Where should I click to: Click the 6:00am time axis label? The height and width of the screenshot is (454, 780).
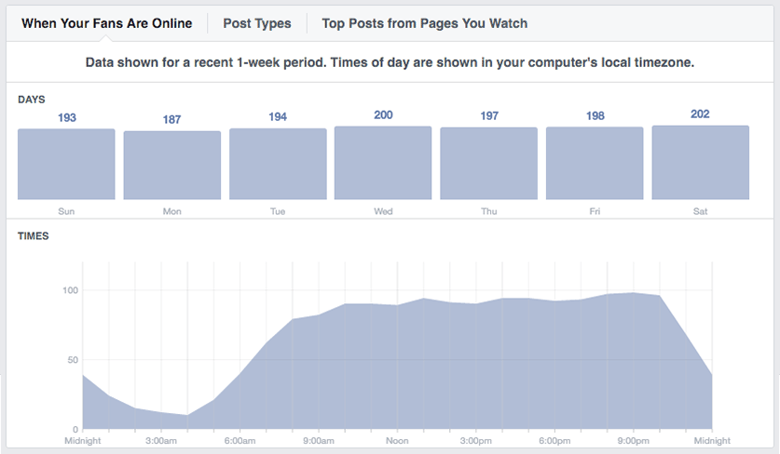click(240, 441)
